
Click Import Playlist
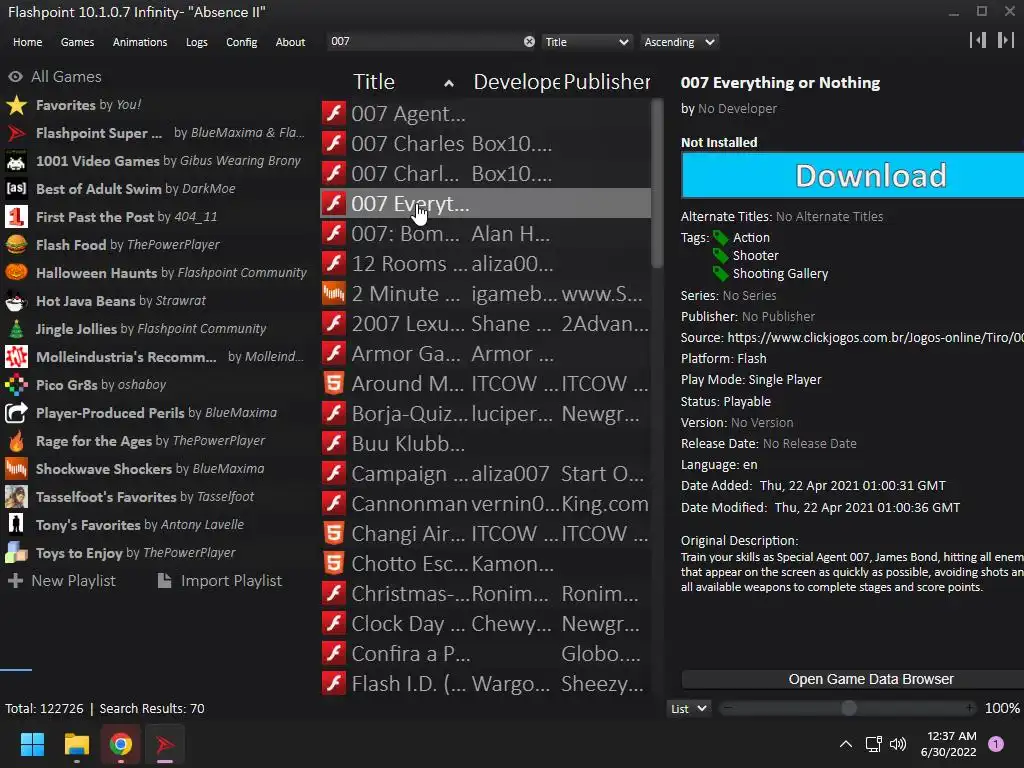[220, 581]
